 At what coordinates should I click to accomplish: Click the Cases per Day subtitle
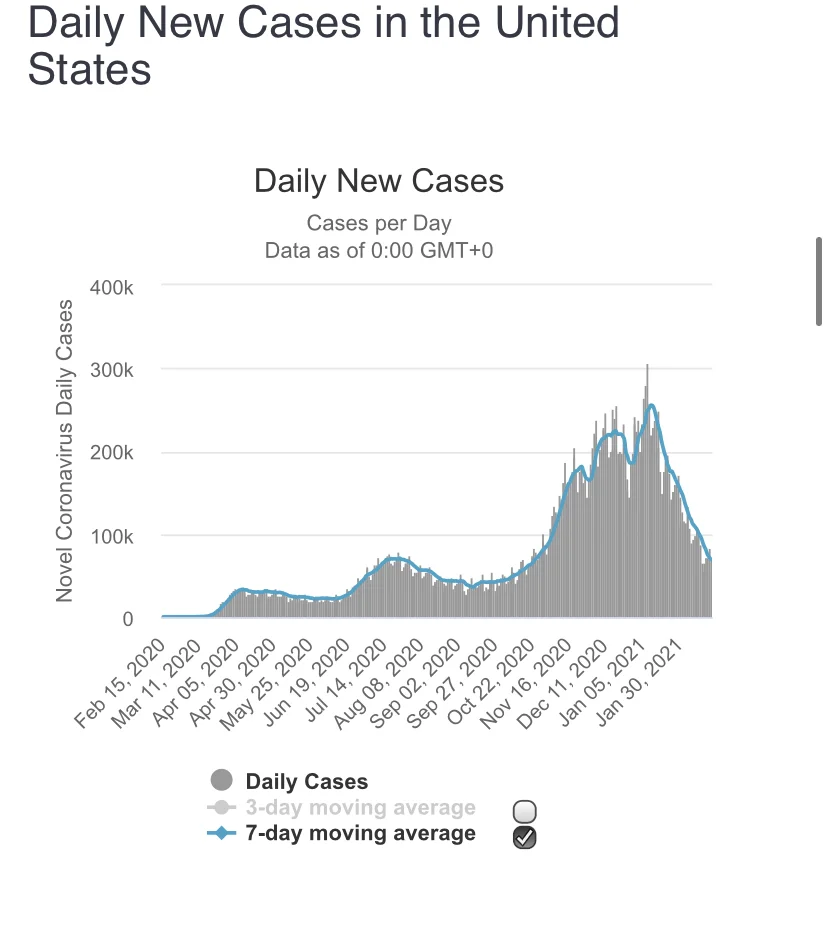point(379,222)
